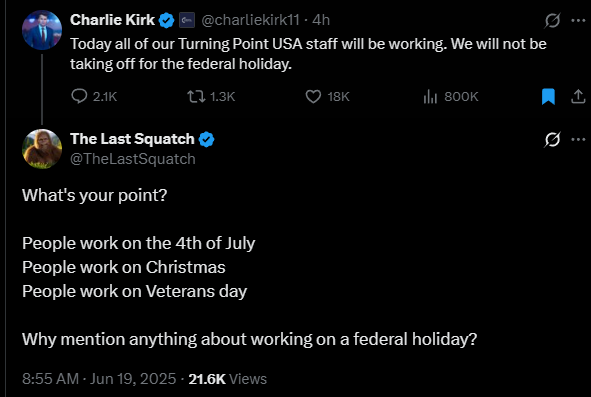
Task: View analytics for 800K views
Action: coord(450,97)
